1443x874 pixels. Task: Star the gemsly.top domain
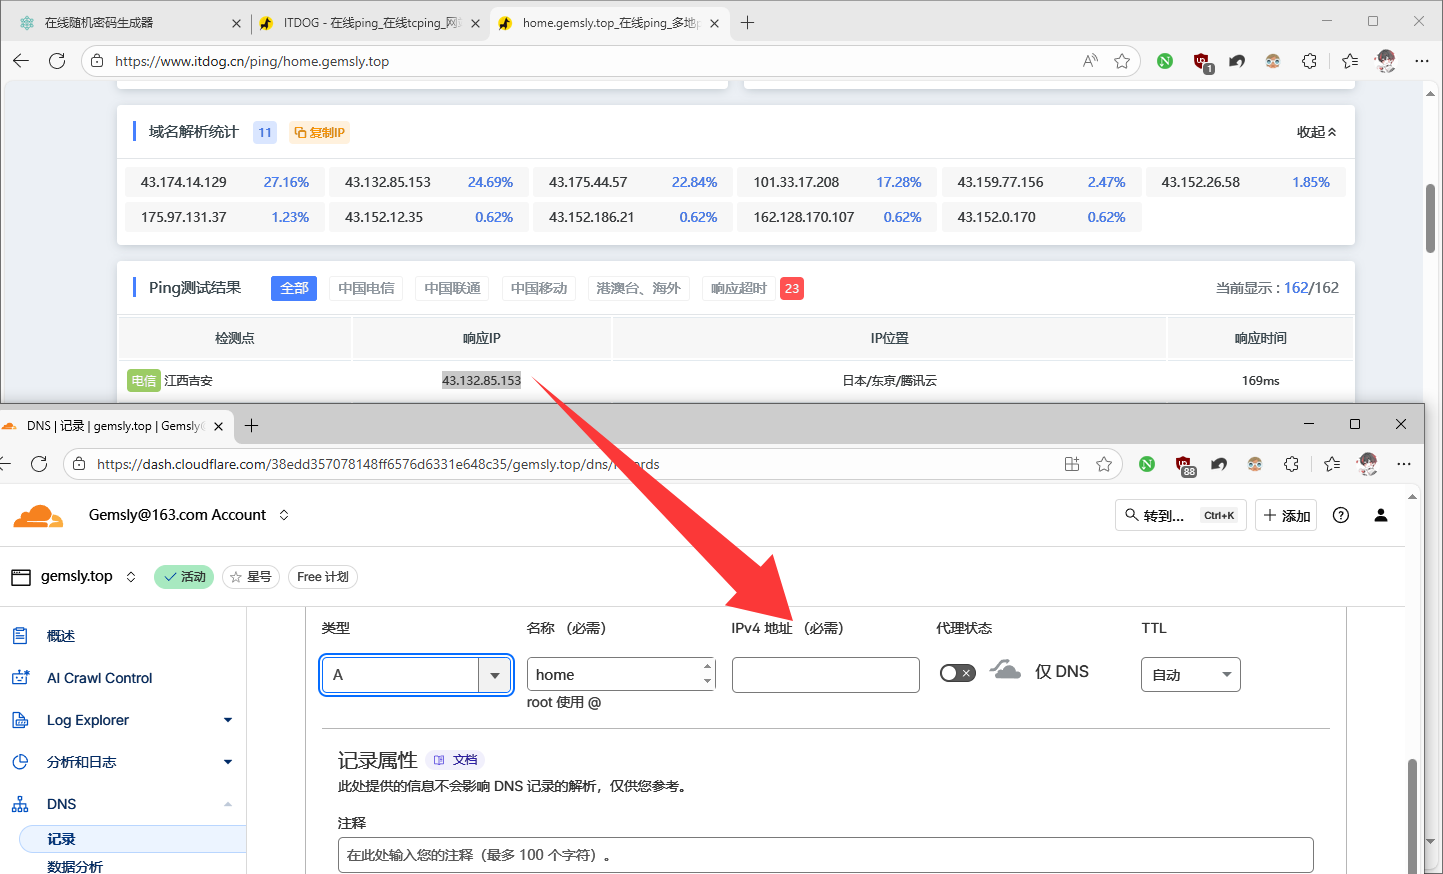point(250,577)
